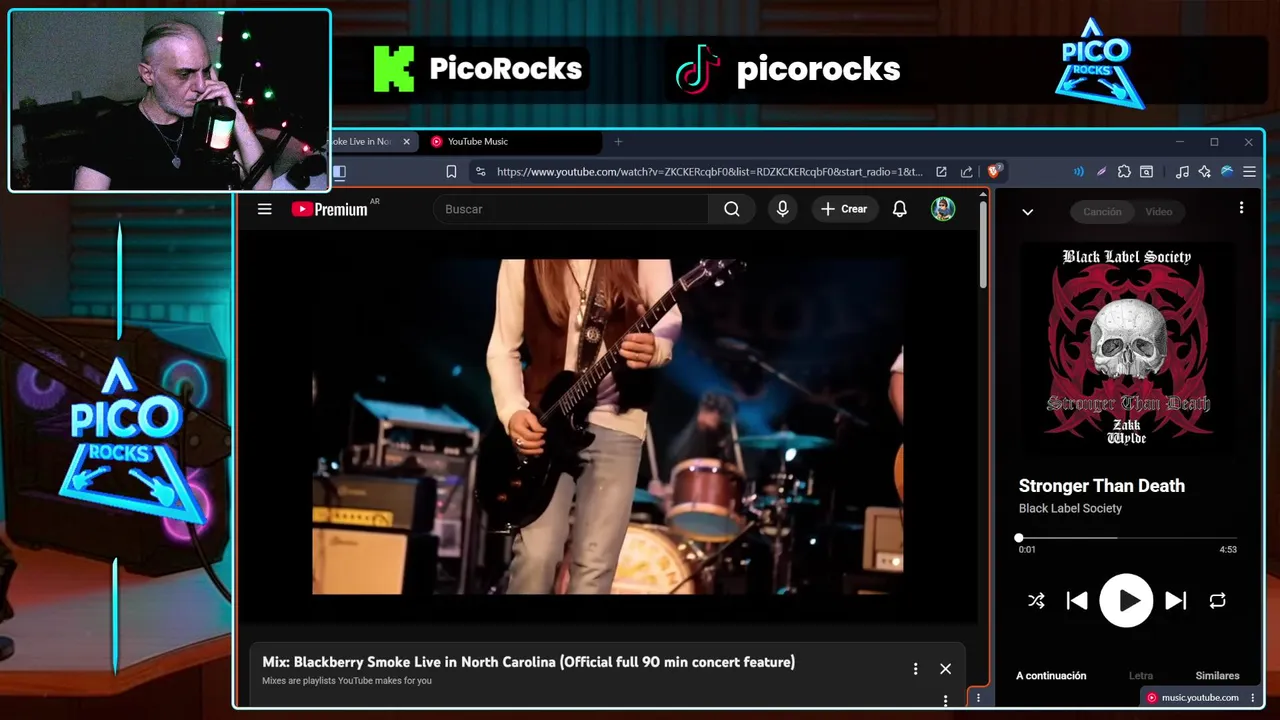Click the blue globe wallet/VPN toolbar icon

[1227, 172]
